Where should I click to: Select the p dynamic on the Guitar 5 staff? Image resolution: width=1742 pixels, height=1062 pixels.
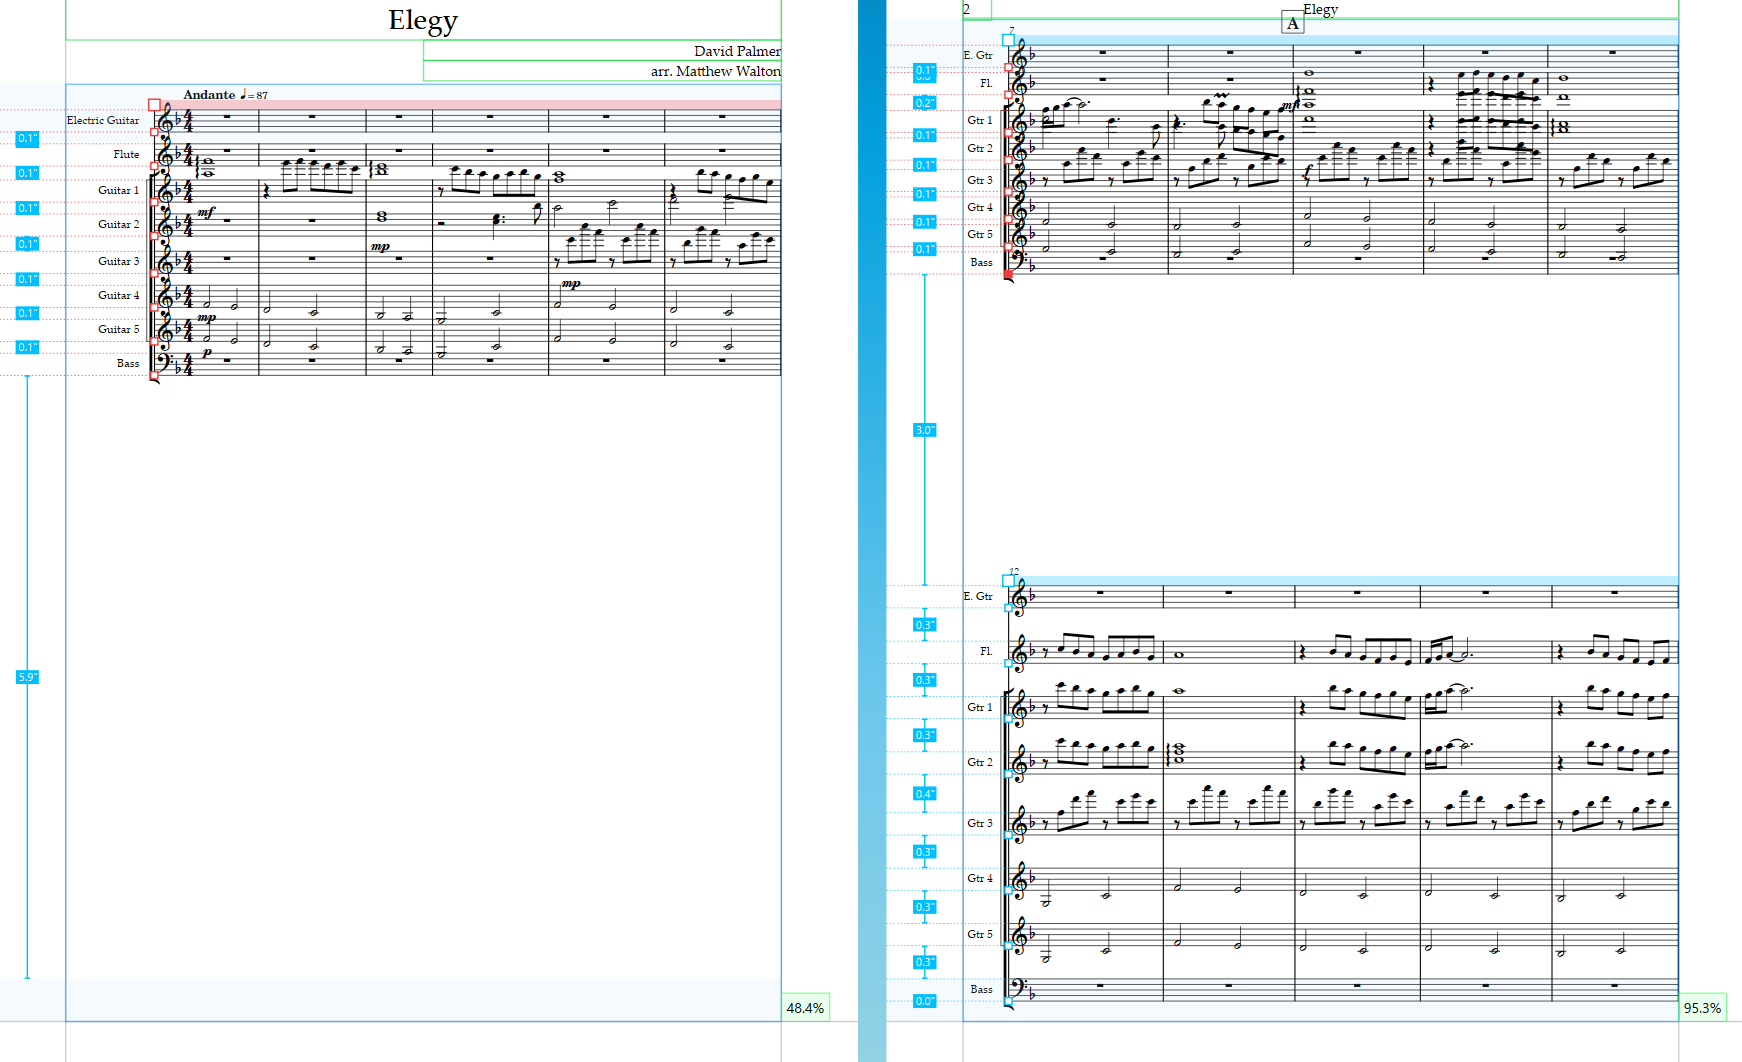click(x=207, y=352)
